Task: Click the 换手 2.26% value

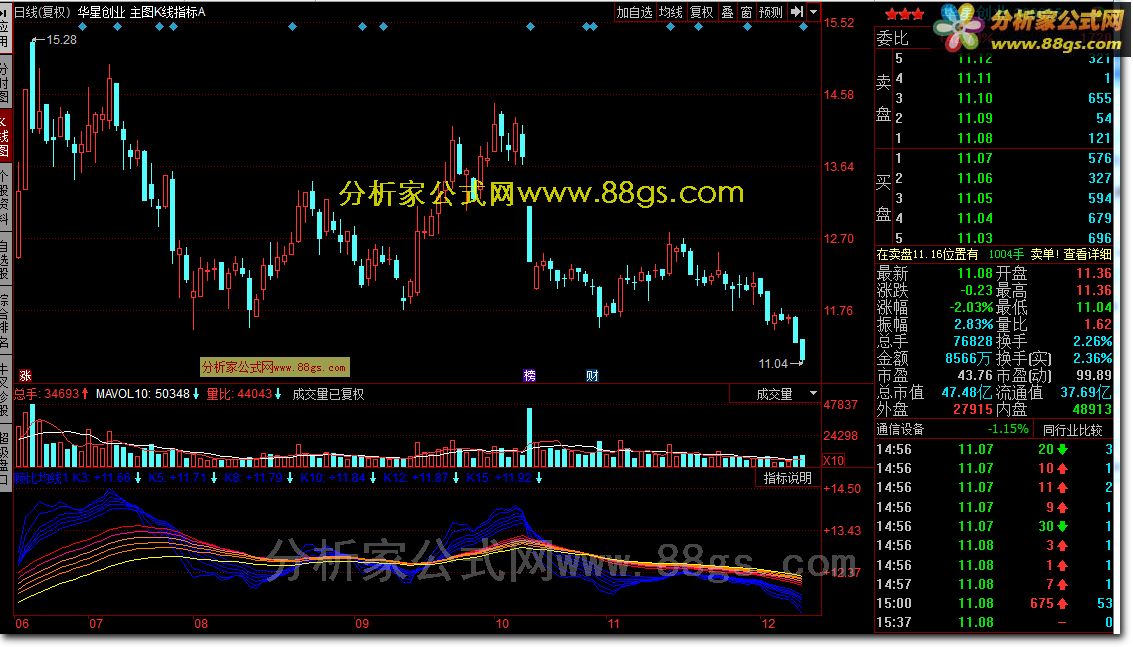Action: pyautogui.click(x=1092, y=341)
